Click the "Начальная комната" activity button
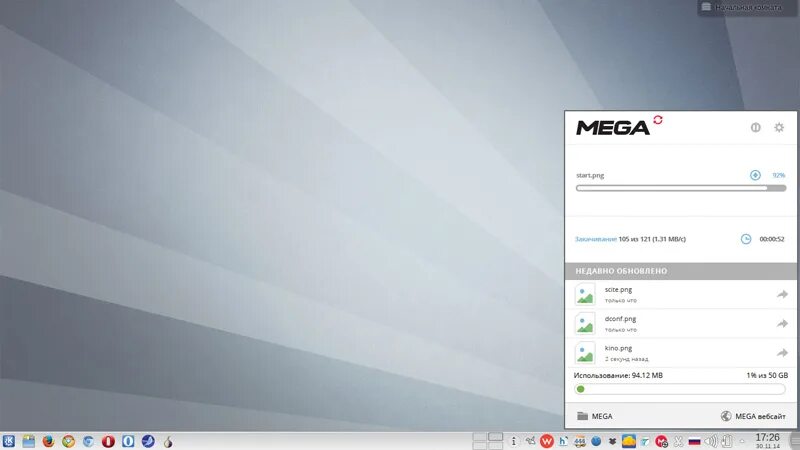This screenshot has height=450, width=800. tap(747, 7)
